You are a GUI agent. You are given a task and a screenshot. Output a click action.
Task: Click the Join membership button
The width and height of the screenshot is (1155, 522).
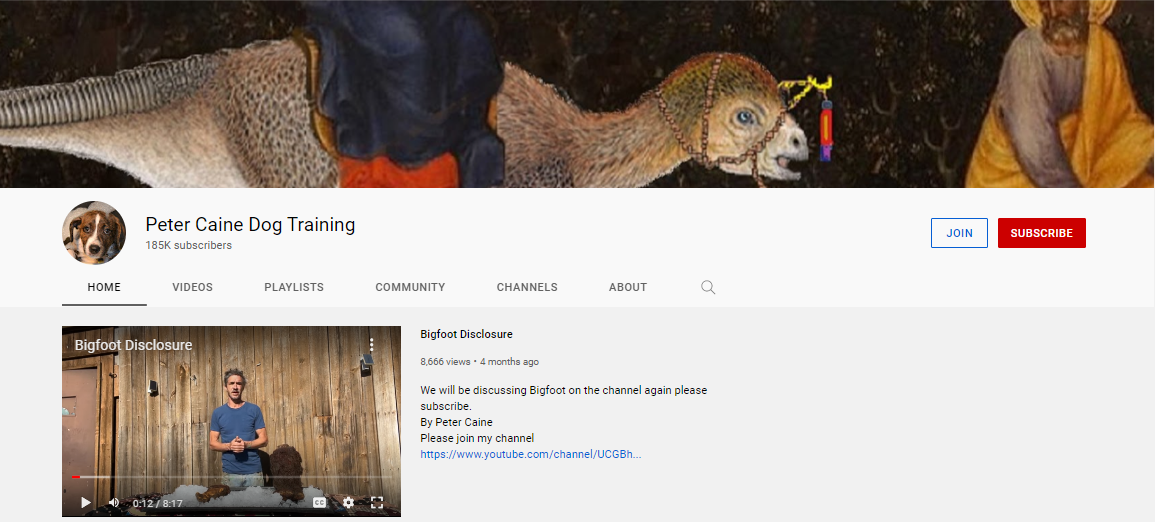click(959, 233)
